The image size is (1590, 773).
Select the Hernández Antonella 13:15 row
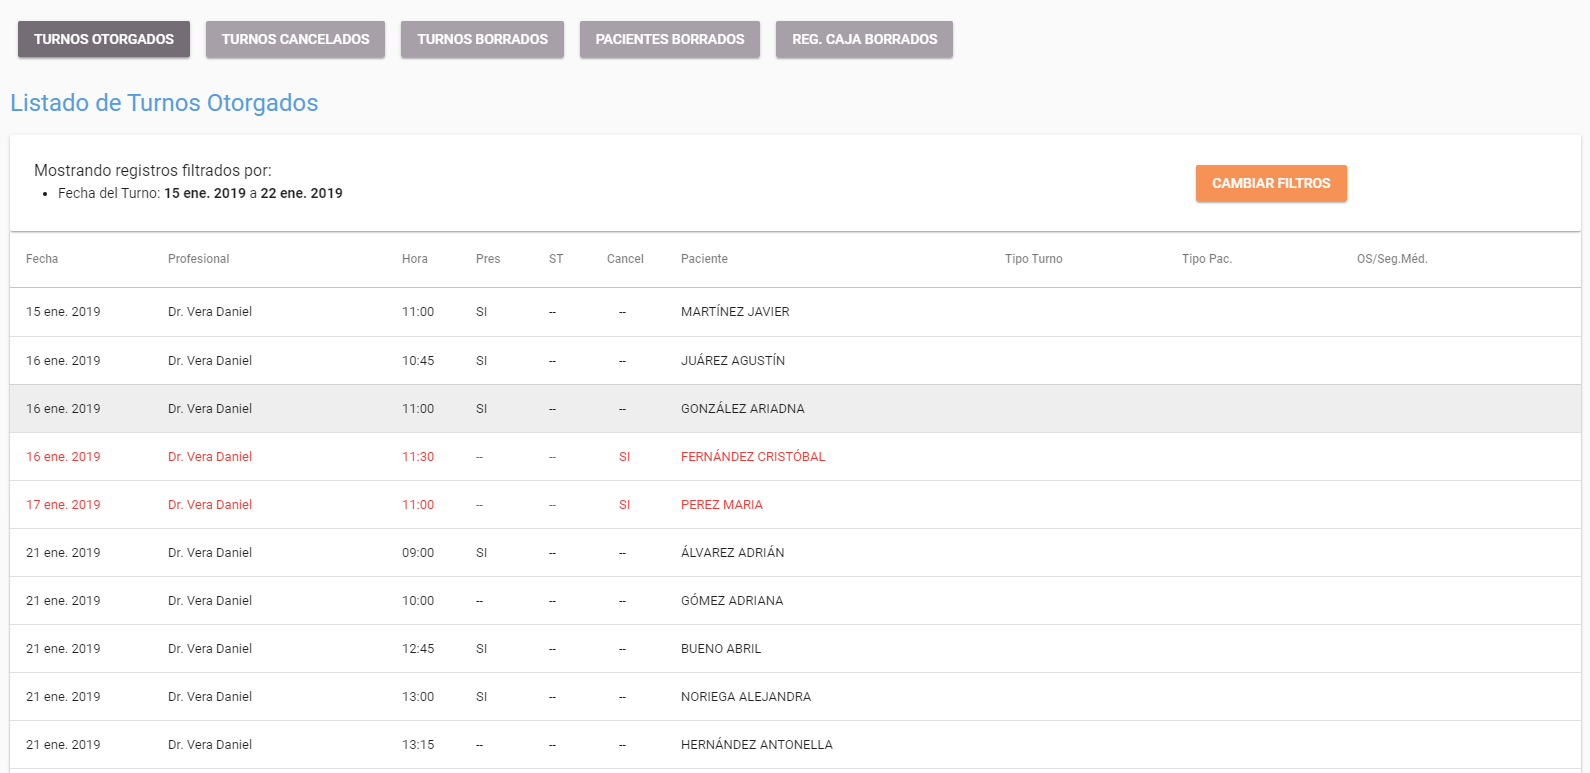coord(756,745)
